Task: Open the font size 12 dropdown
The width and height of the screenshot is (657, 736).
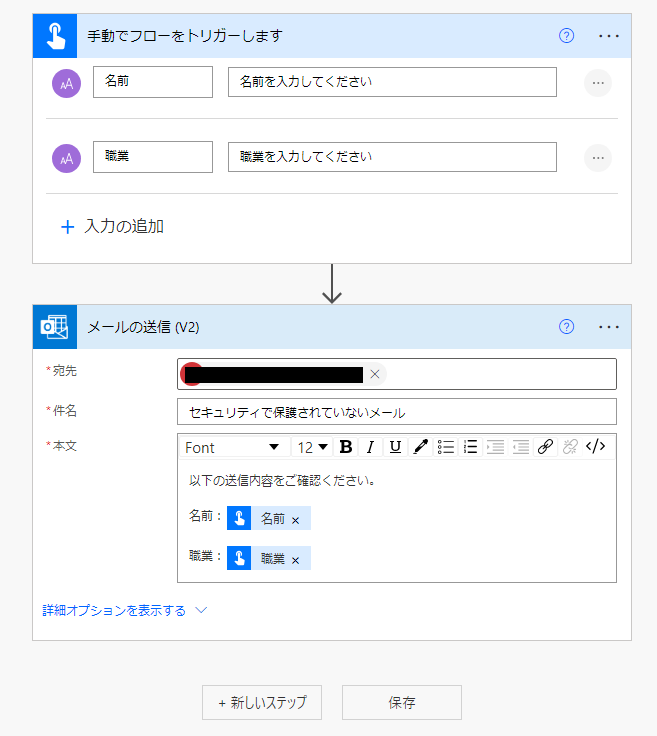Action: pos(313,447)
